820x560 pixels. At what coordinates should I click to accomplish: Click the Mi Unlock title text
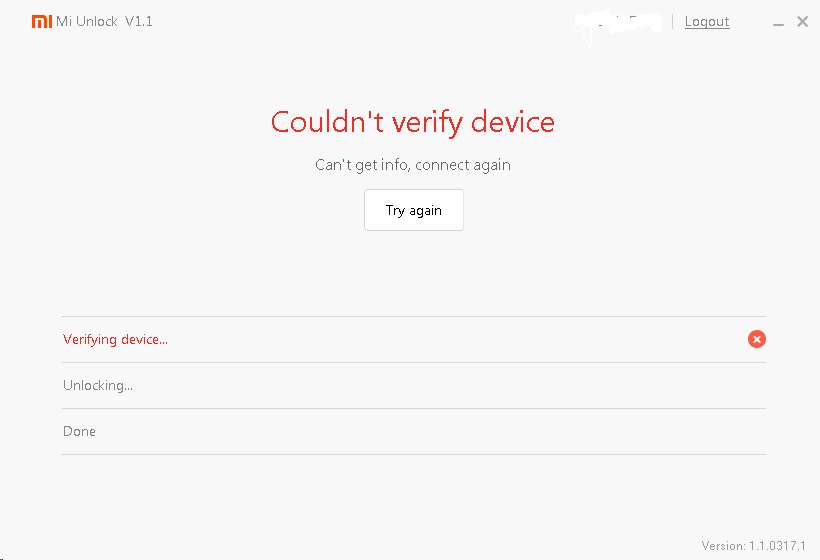(x=87, y=21)
